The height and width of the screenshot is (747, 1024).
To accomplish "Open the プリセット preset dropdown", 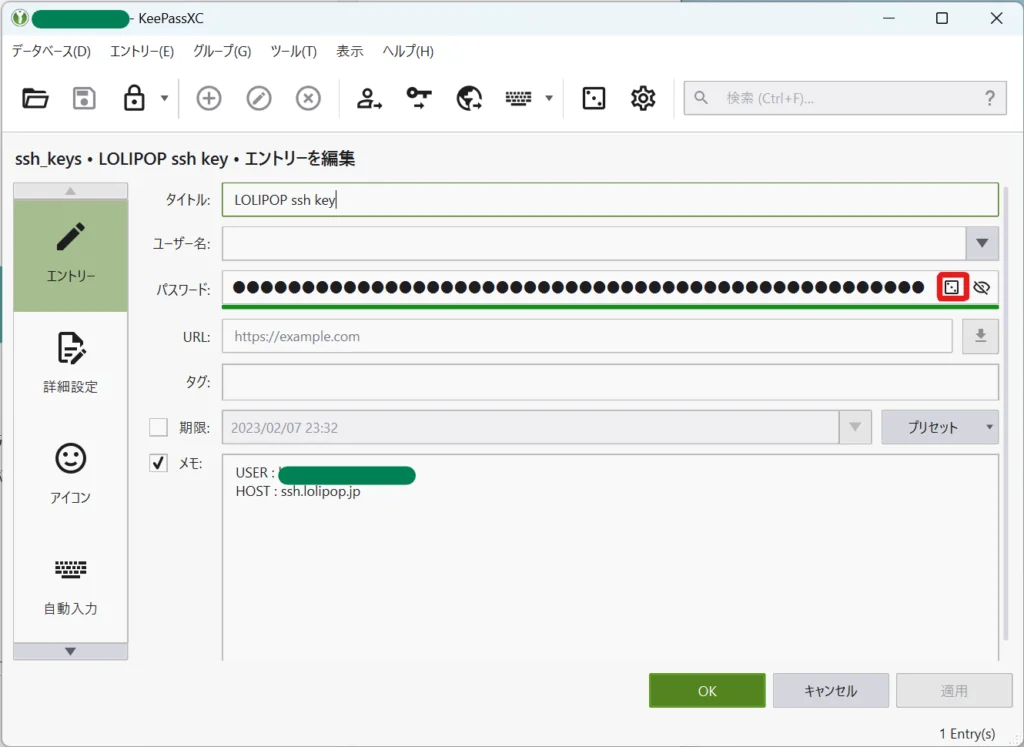I will click(939, 427).
